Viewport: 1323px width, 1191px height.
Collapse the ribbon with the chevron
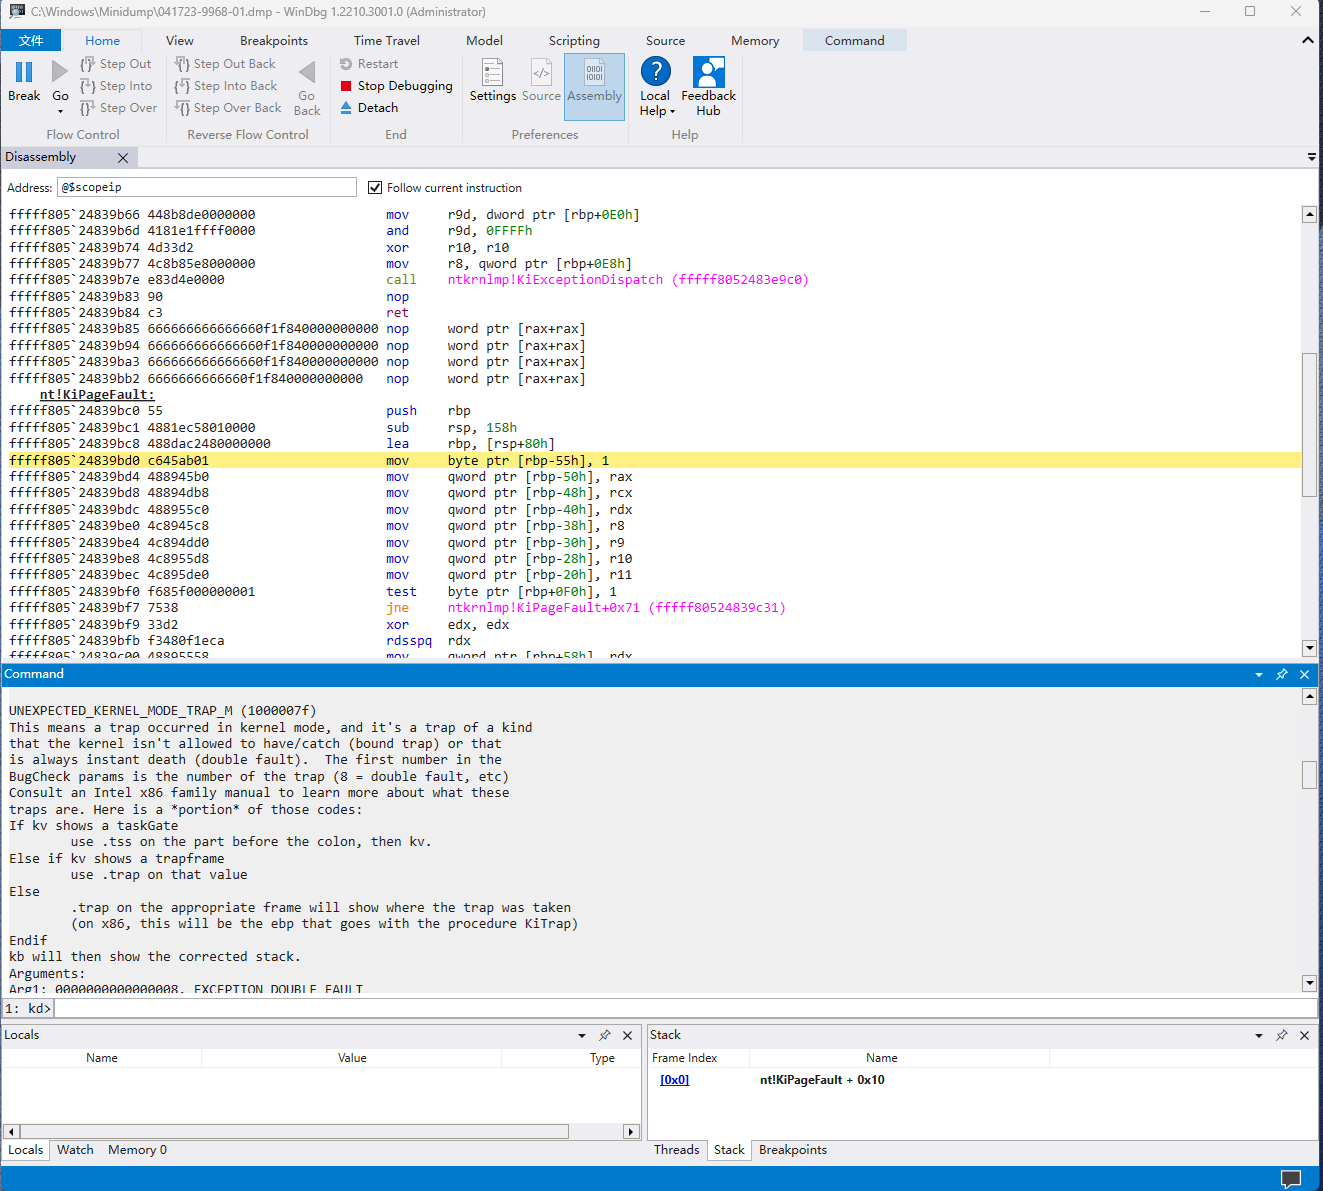point(1307,40)
